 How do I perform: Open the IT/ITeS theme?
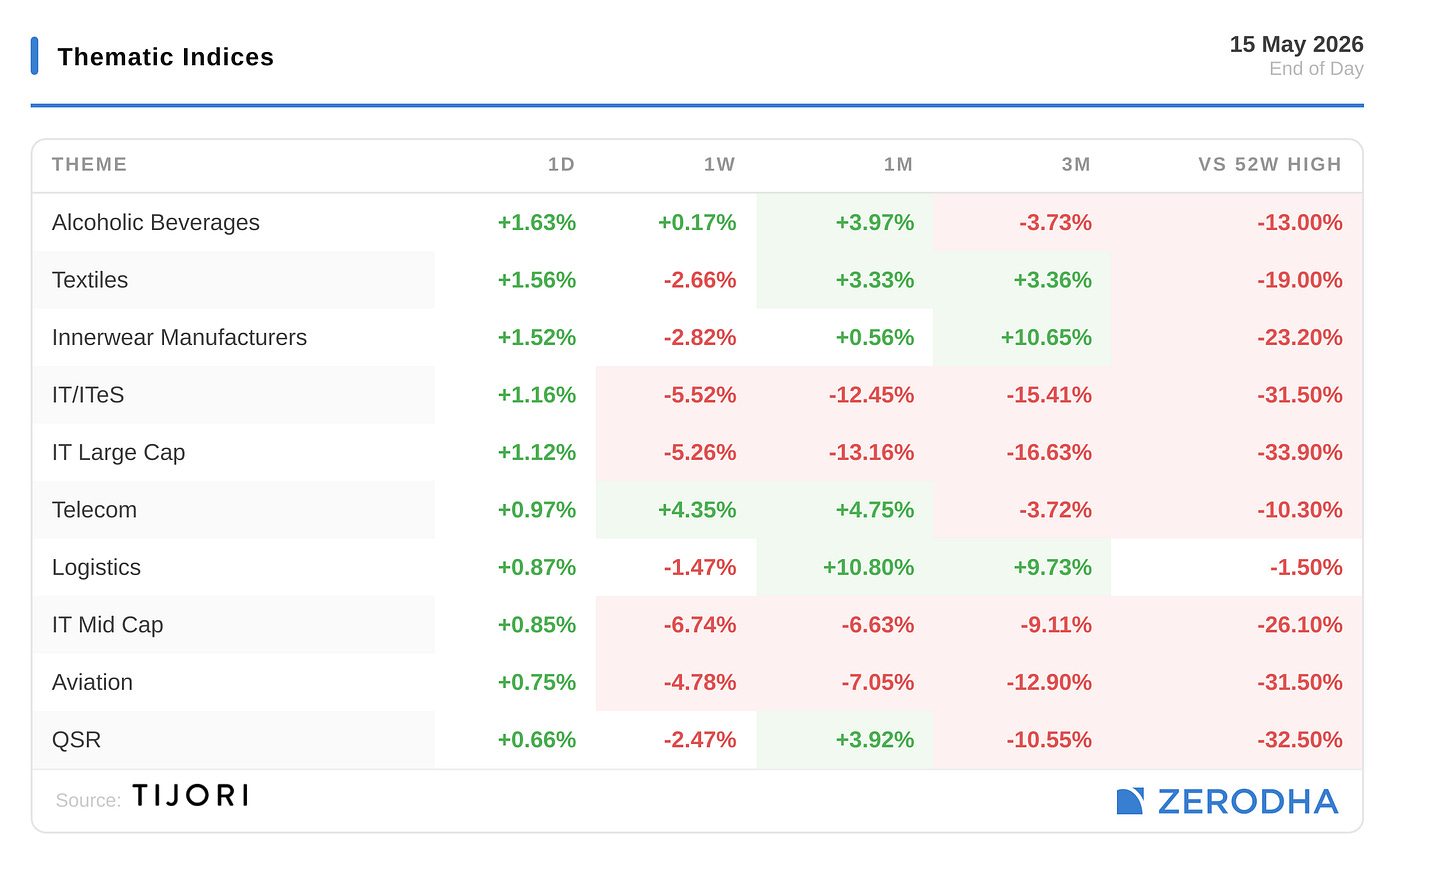coord(88,395)
